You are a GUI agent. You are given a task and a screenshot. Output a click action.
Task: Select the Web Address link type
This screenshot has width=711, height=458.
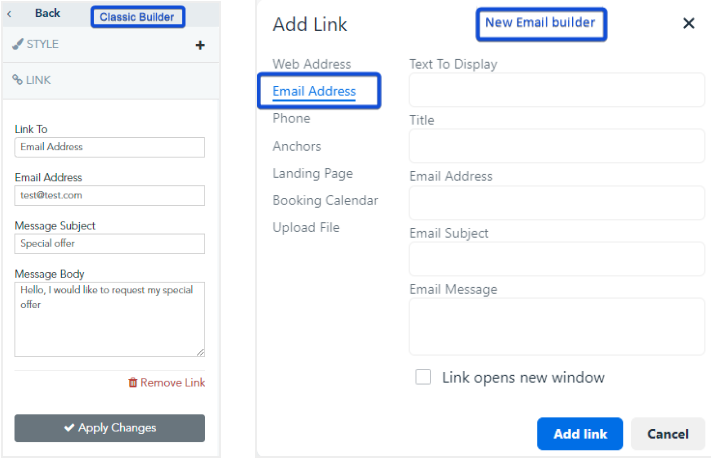tap(311, 64)
